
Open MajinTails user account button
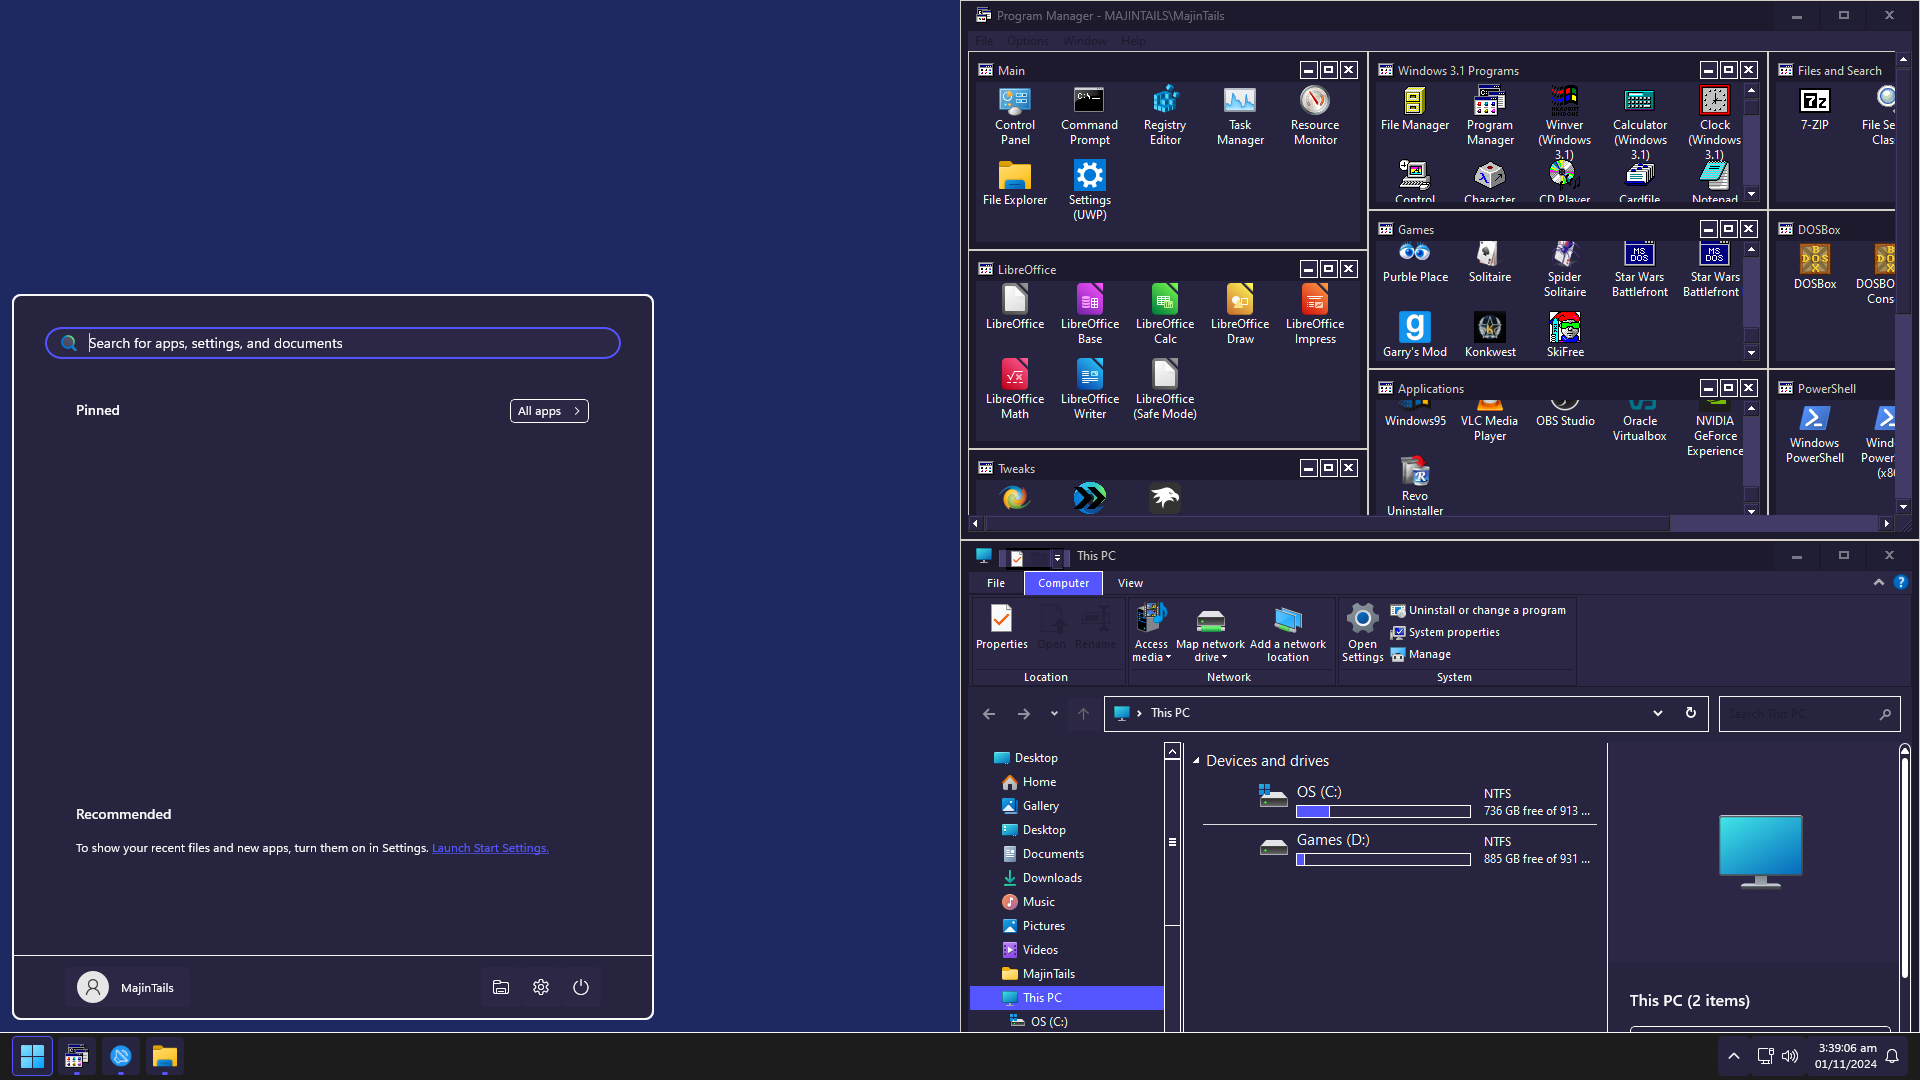point(127,987)
